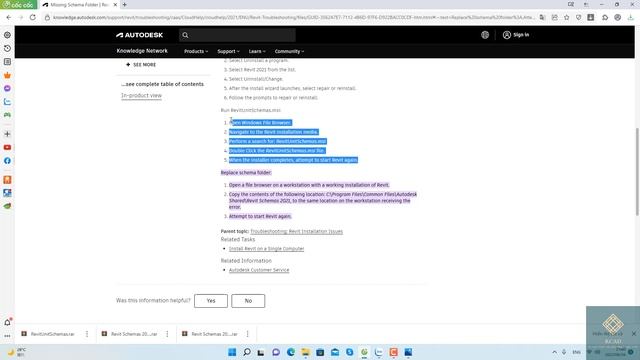Close the floating overlay with its X
The height and width of the screenshot is (360, 640).
(633, 333)
